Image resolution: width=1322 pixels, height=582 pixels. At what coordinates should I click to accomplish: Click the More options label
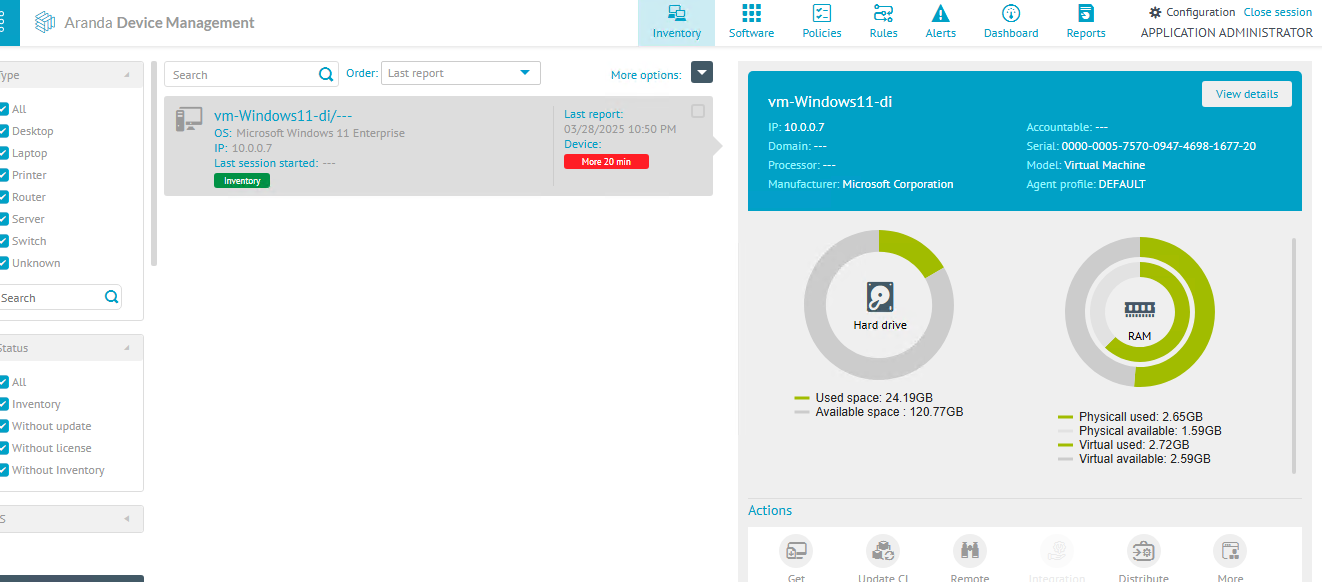click(x=646, y=75)
